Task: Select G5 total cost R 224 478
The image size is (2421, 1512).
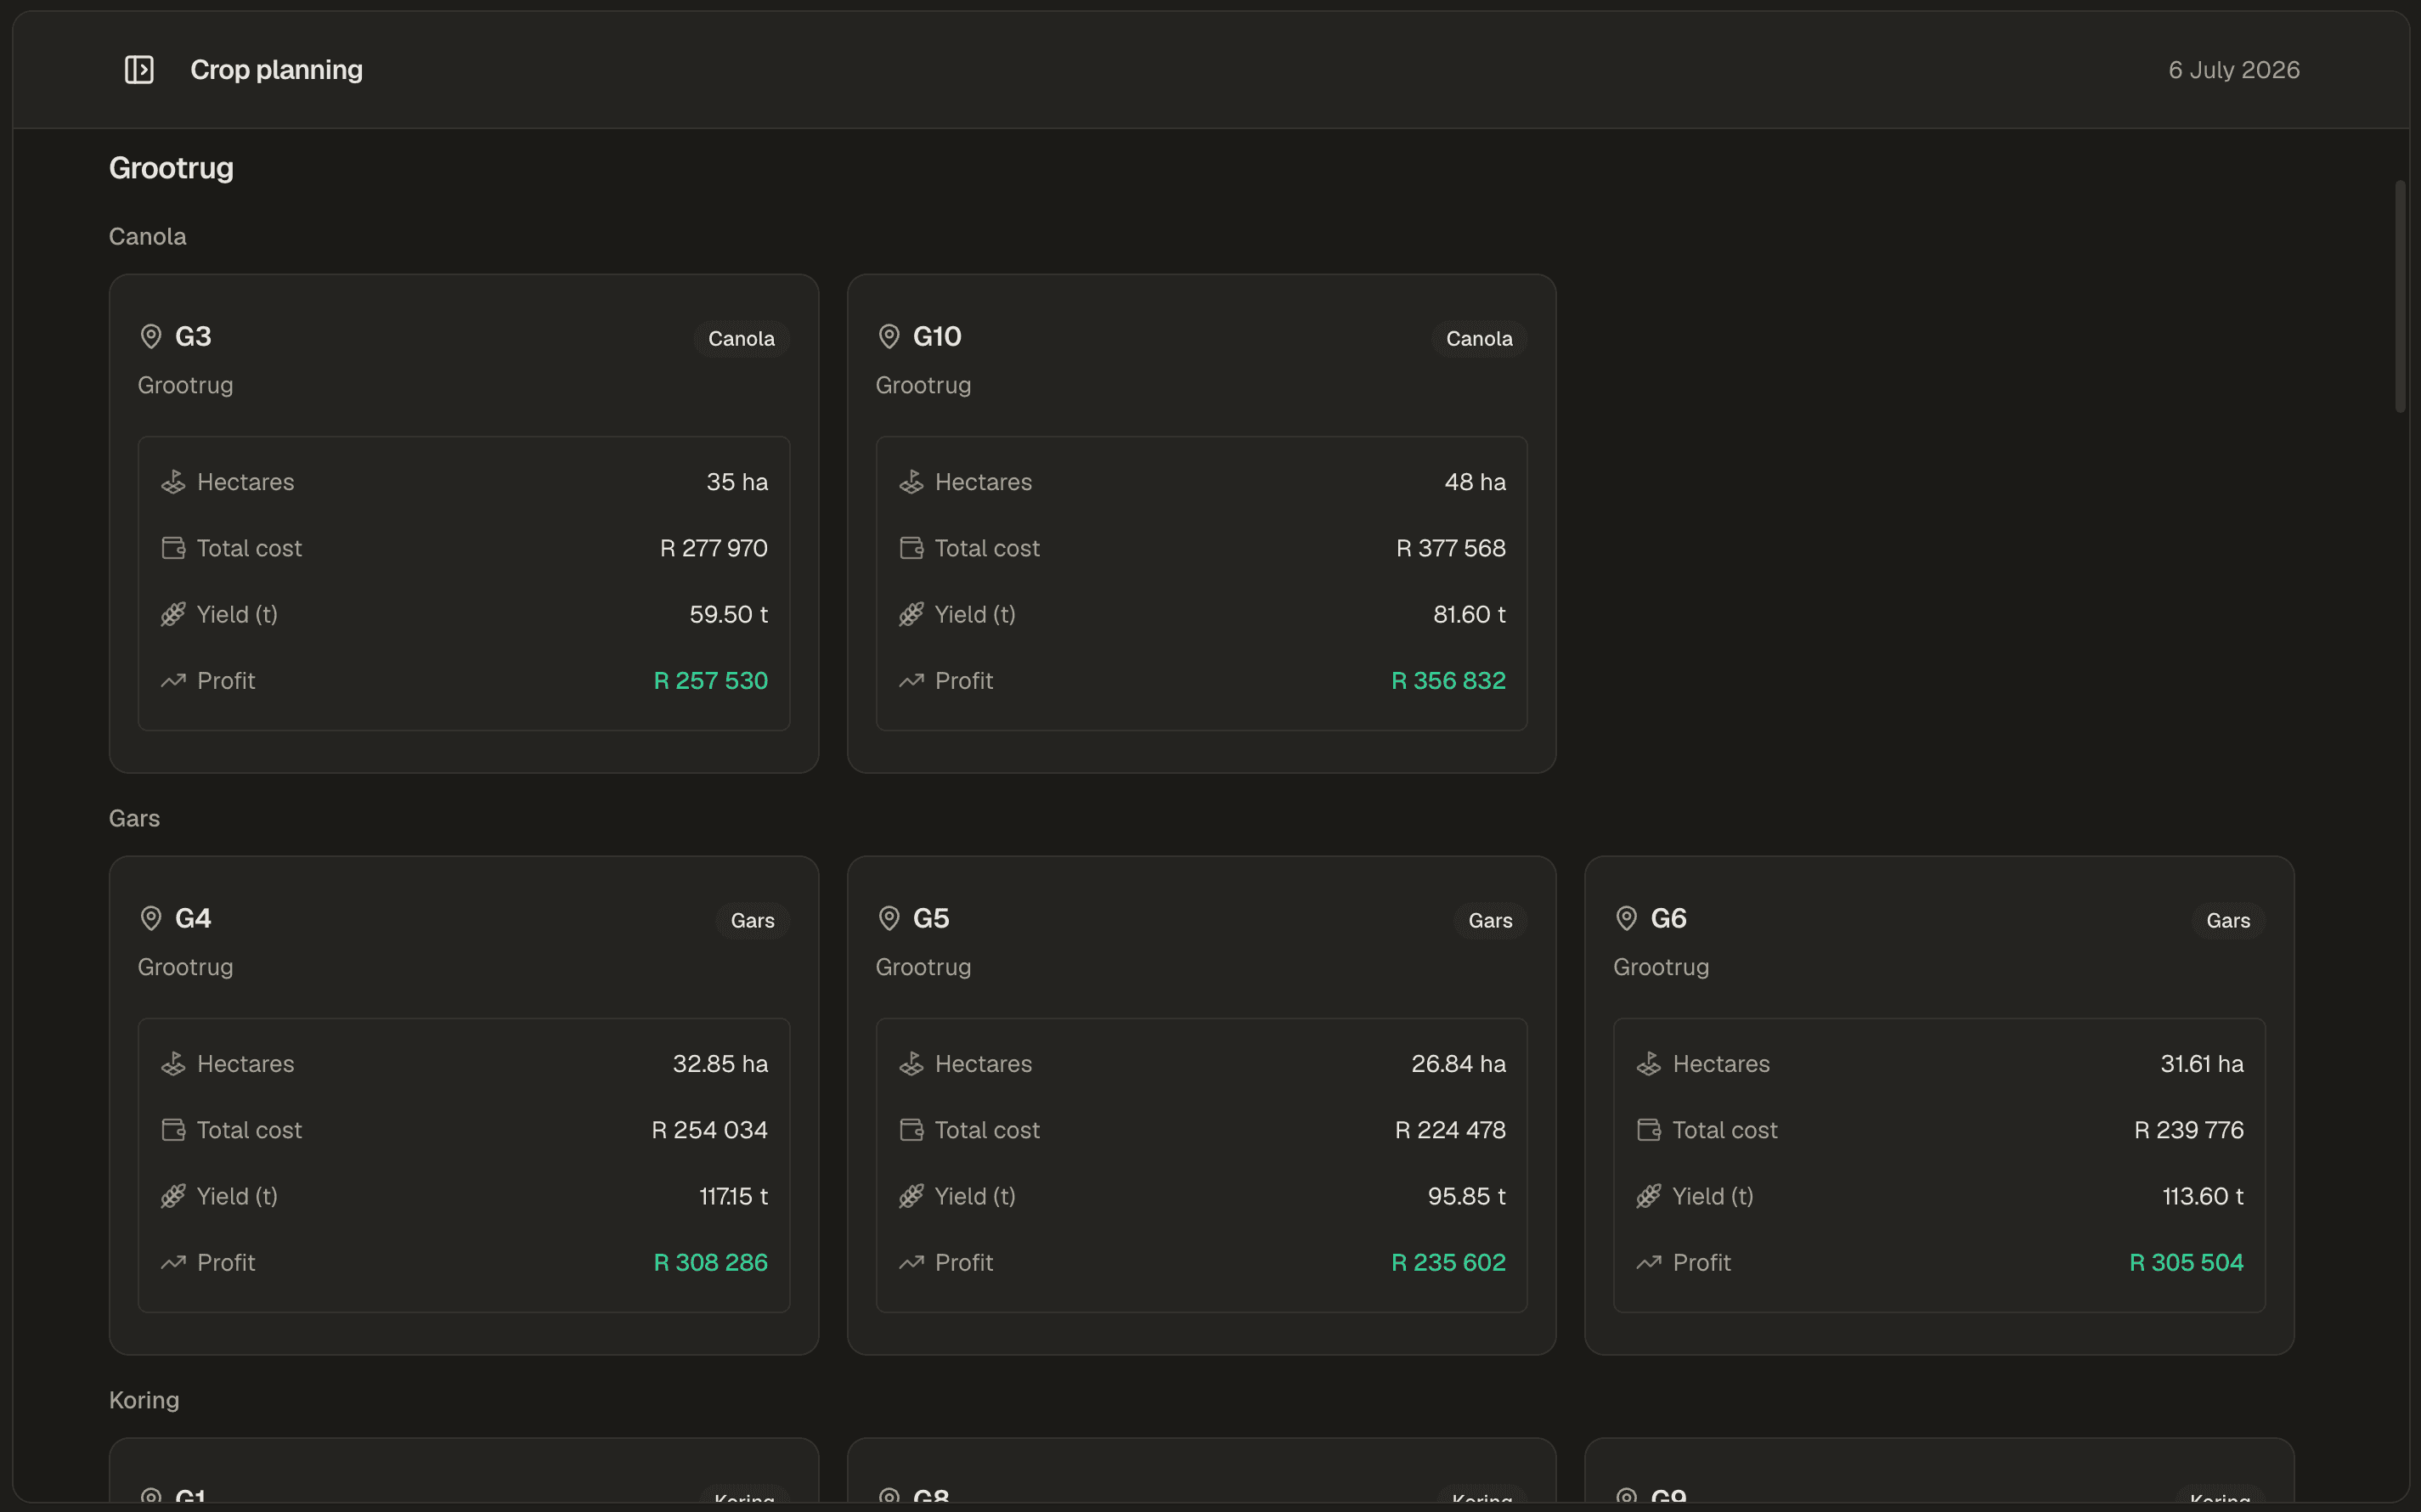Action: click(x=1450, y=1130)
